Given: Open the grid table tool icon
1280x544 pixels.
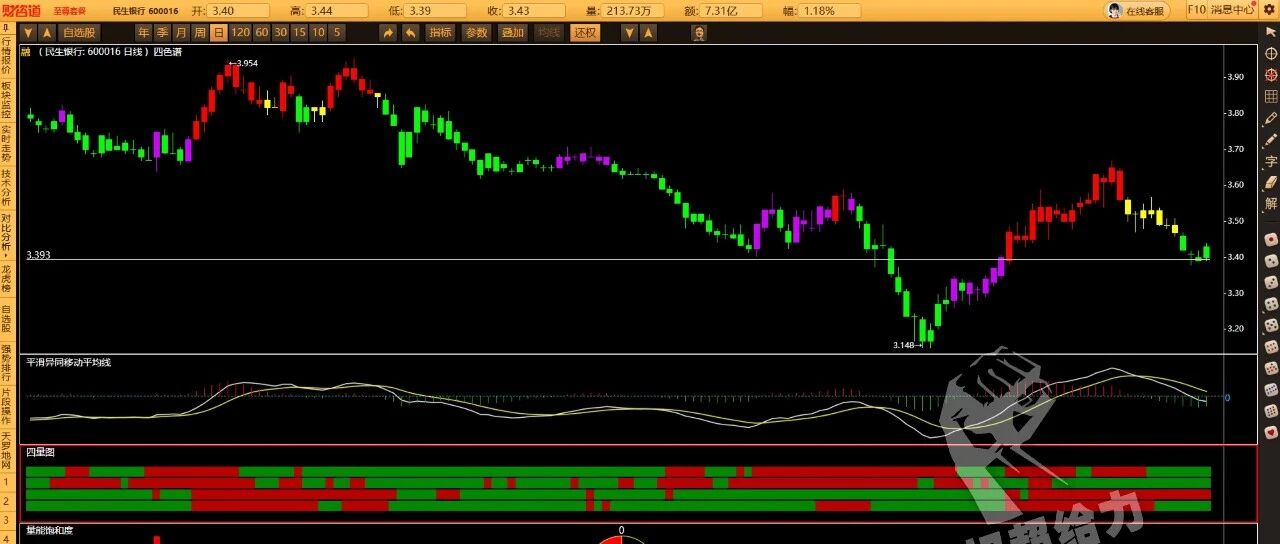Looking at the screenshot, I should coord(1271,96).
